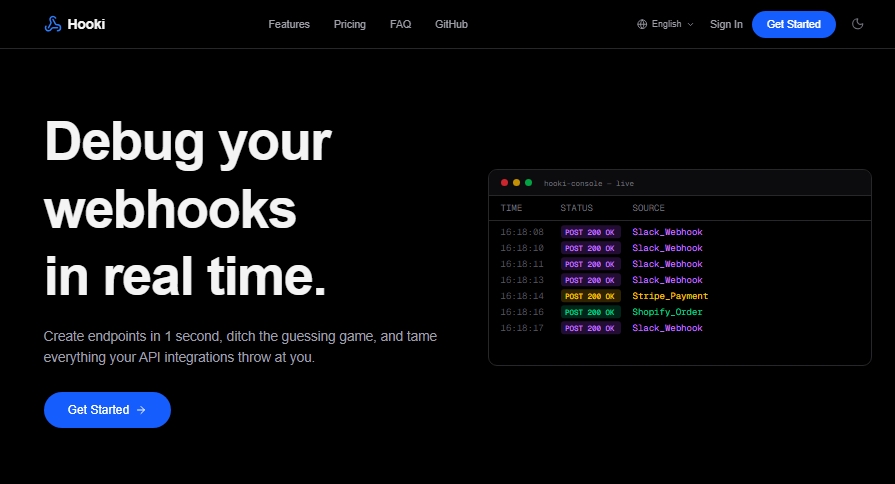Viewport: 895px width, 484px height.
Task: Open the Features nav link
Action: point(289,24)
